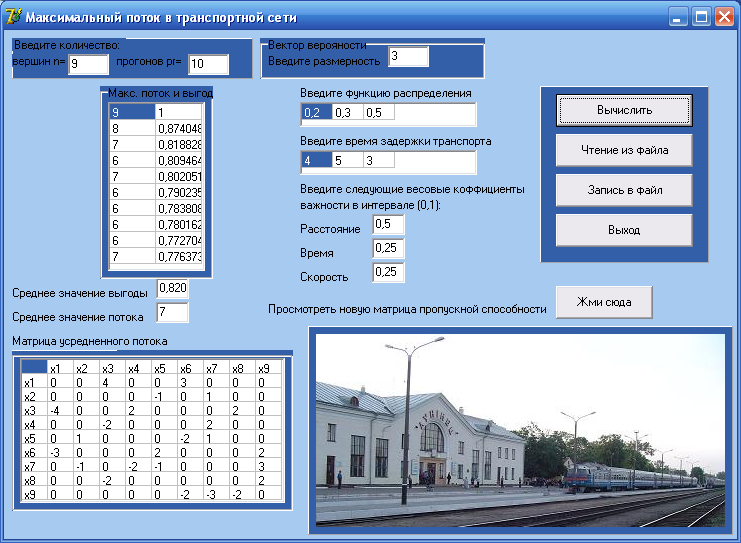Viewport: 741px width, 543px height.
Task: Select the Среднее значение потока field
Action: click(173, 313)
